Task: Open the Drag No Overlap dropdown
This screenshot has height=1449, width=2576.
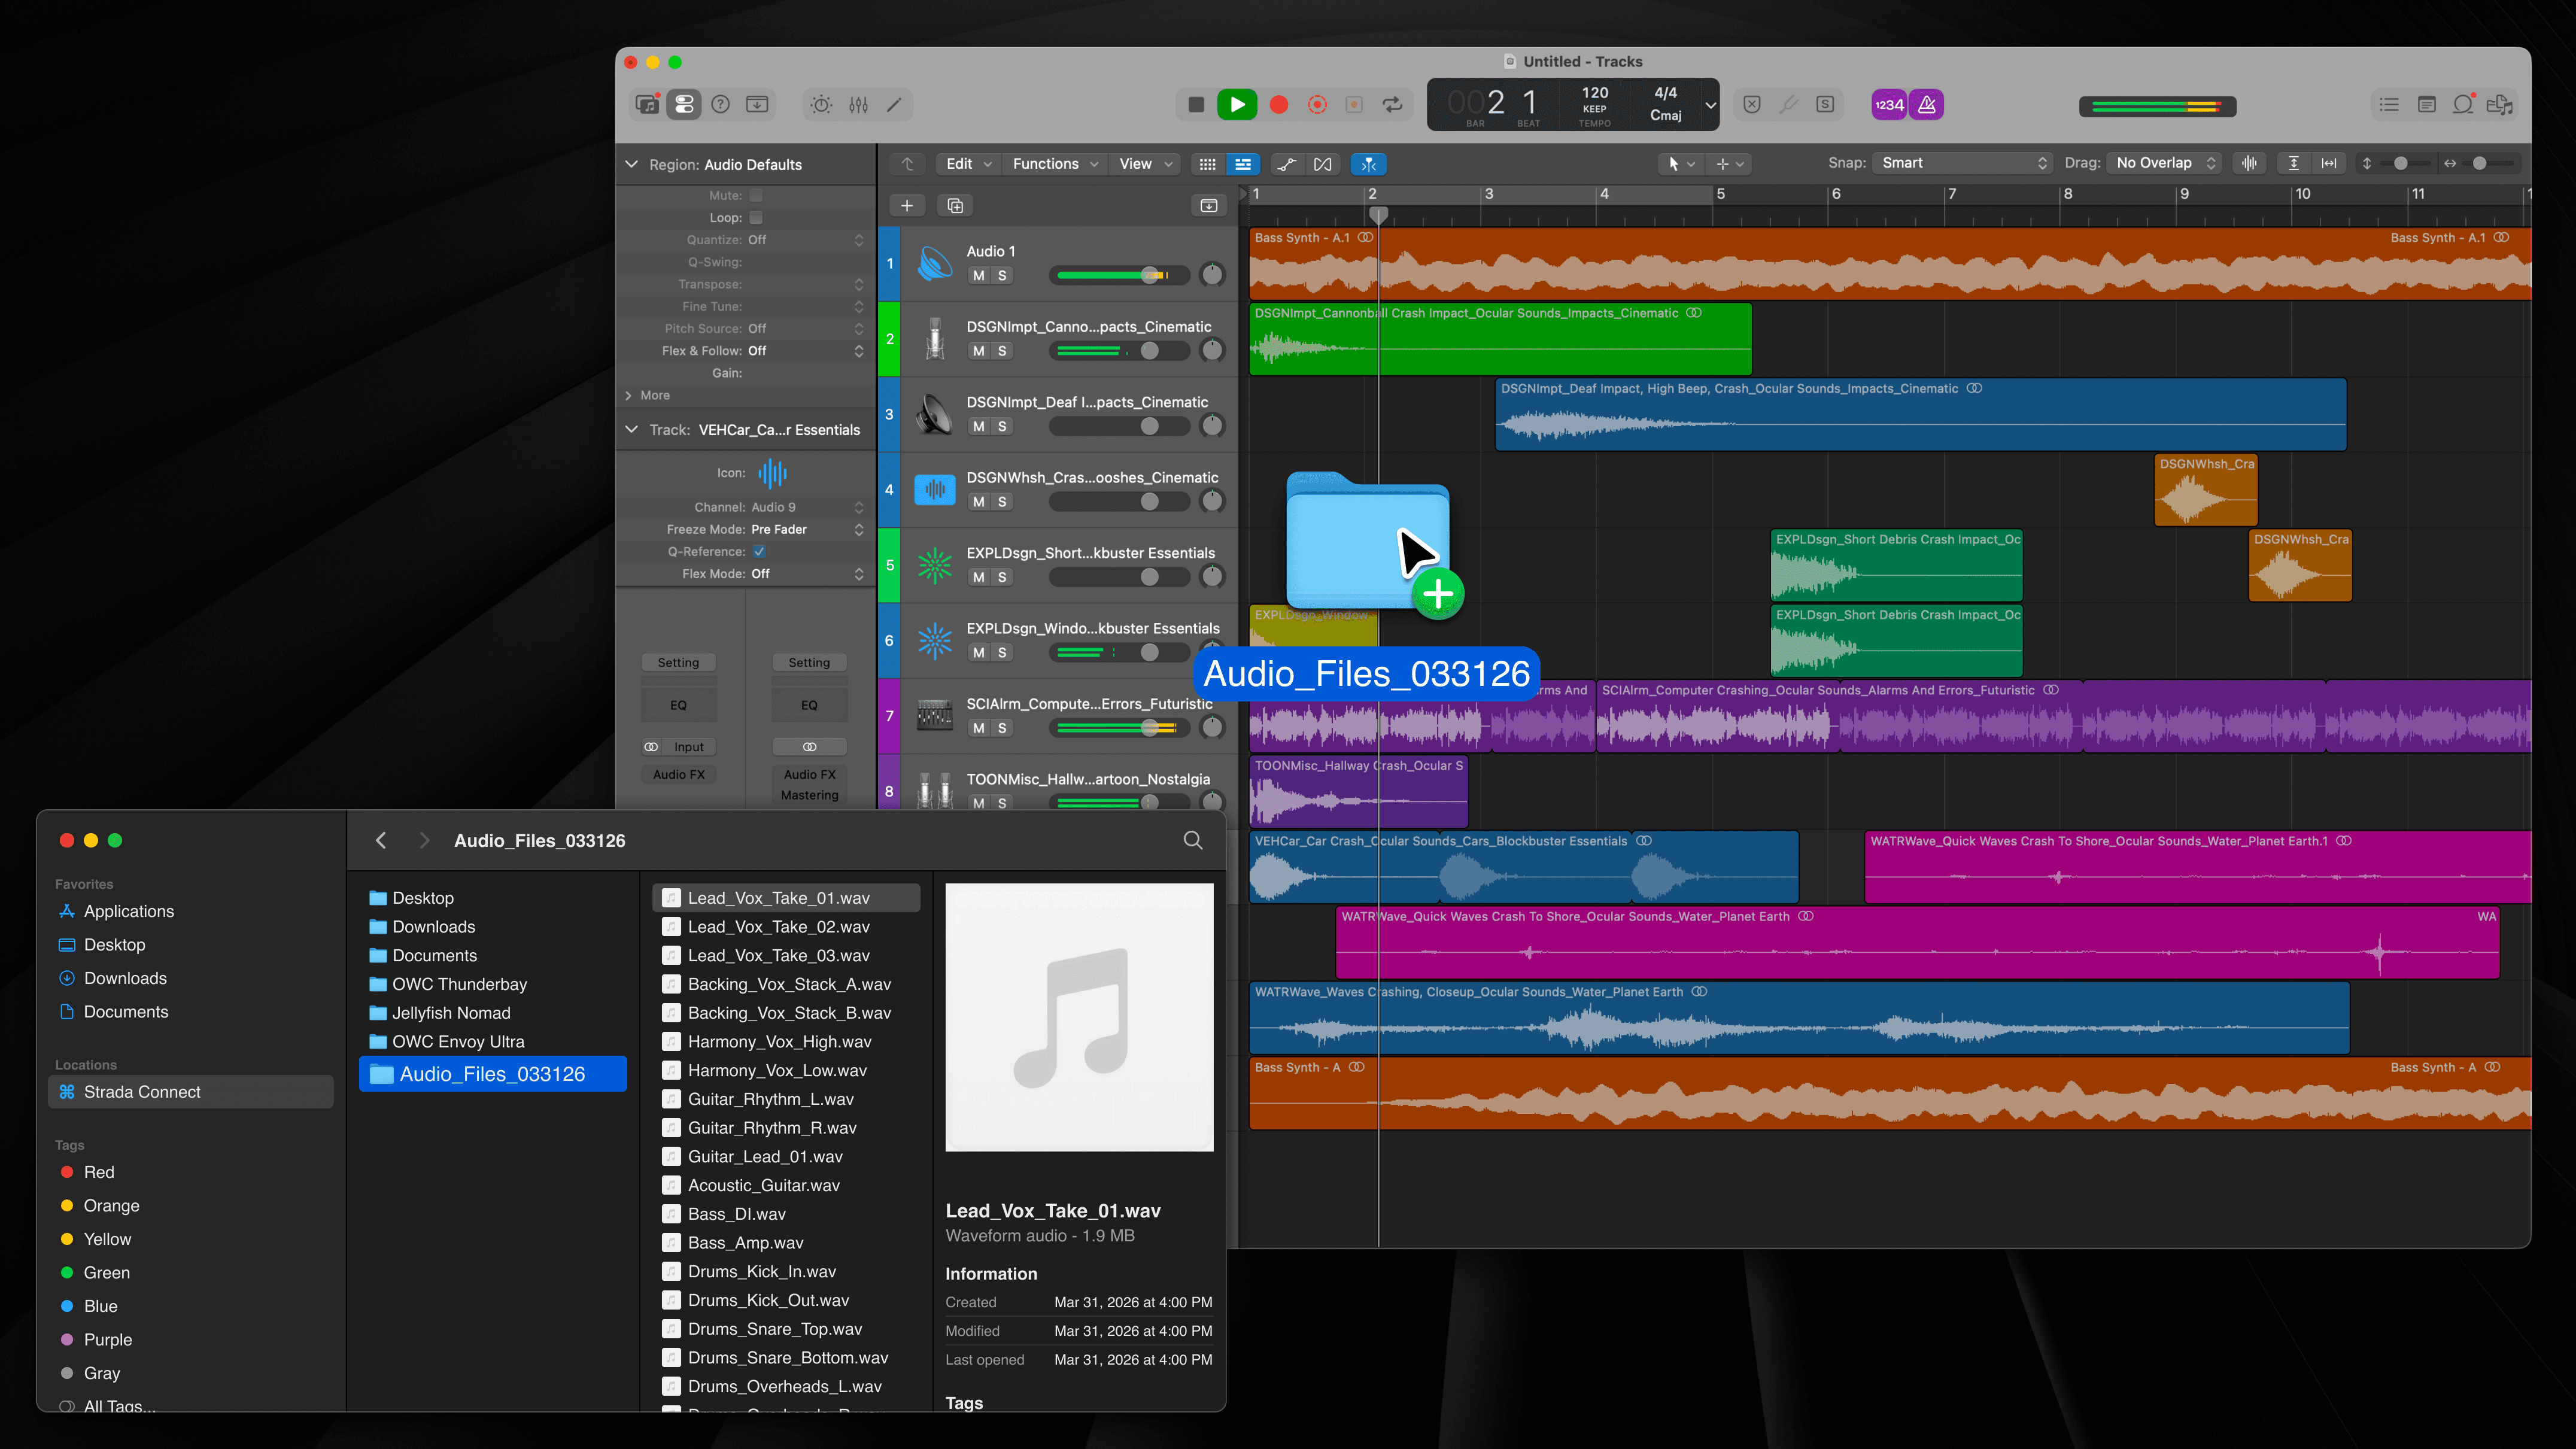Action: click(2164, 163)
